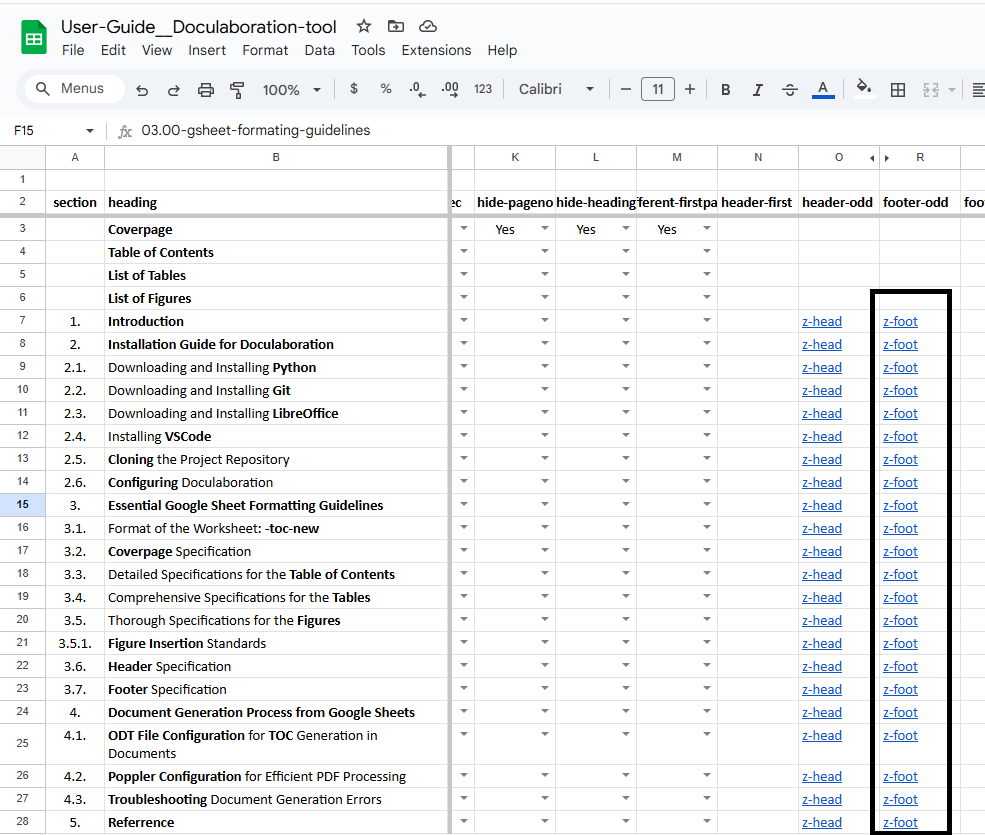
Task: Select section cell '3.5.1.'
Action: pos(75,643)
